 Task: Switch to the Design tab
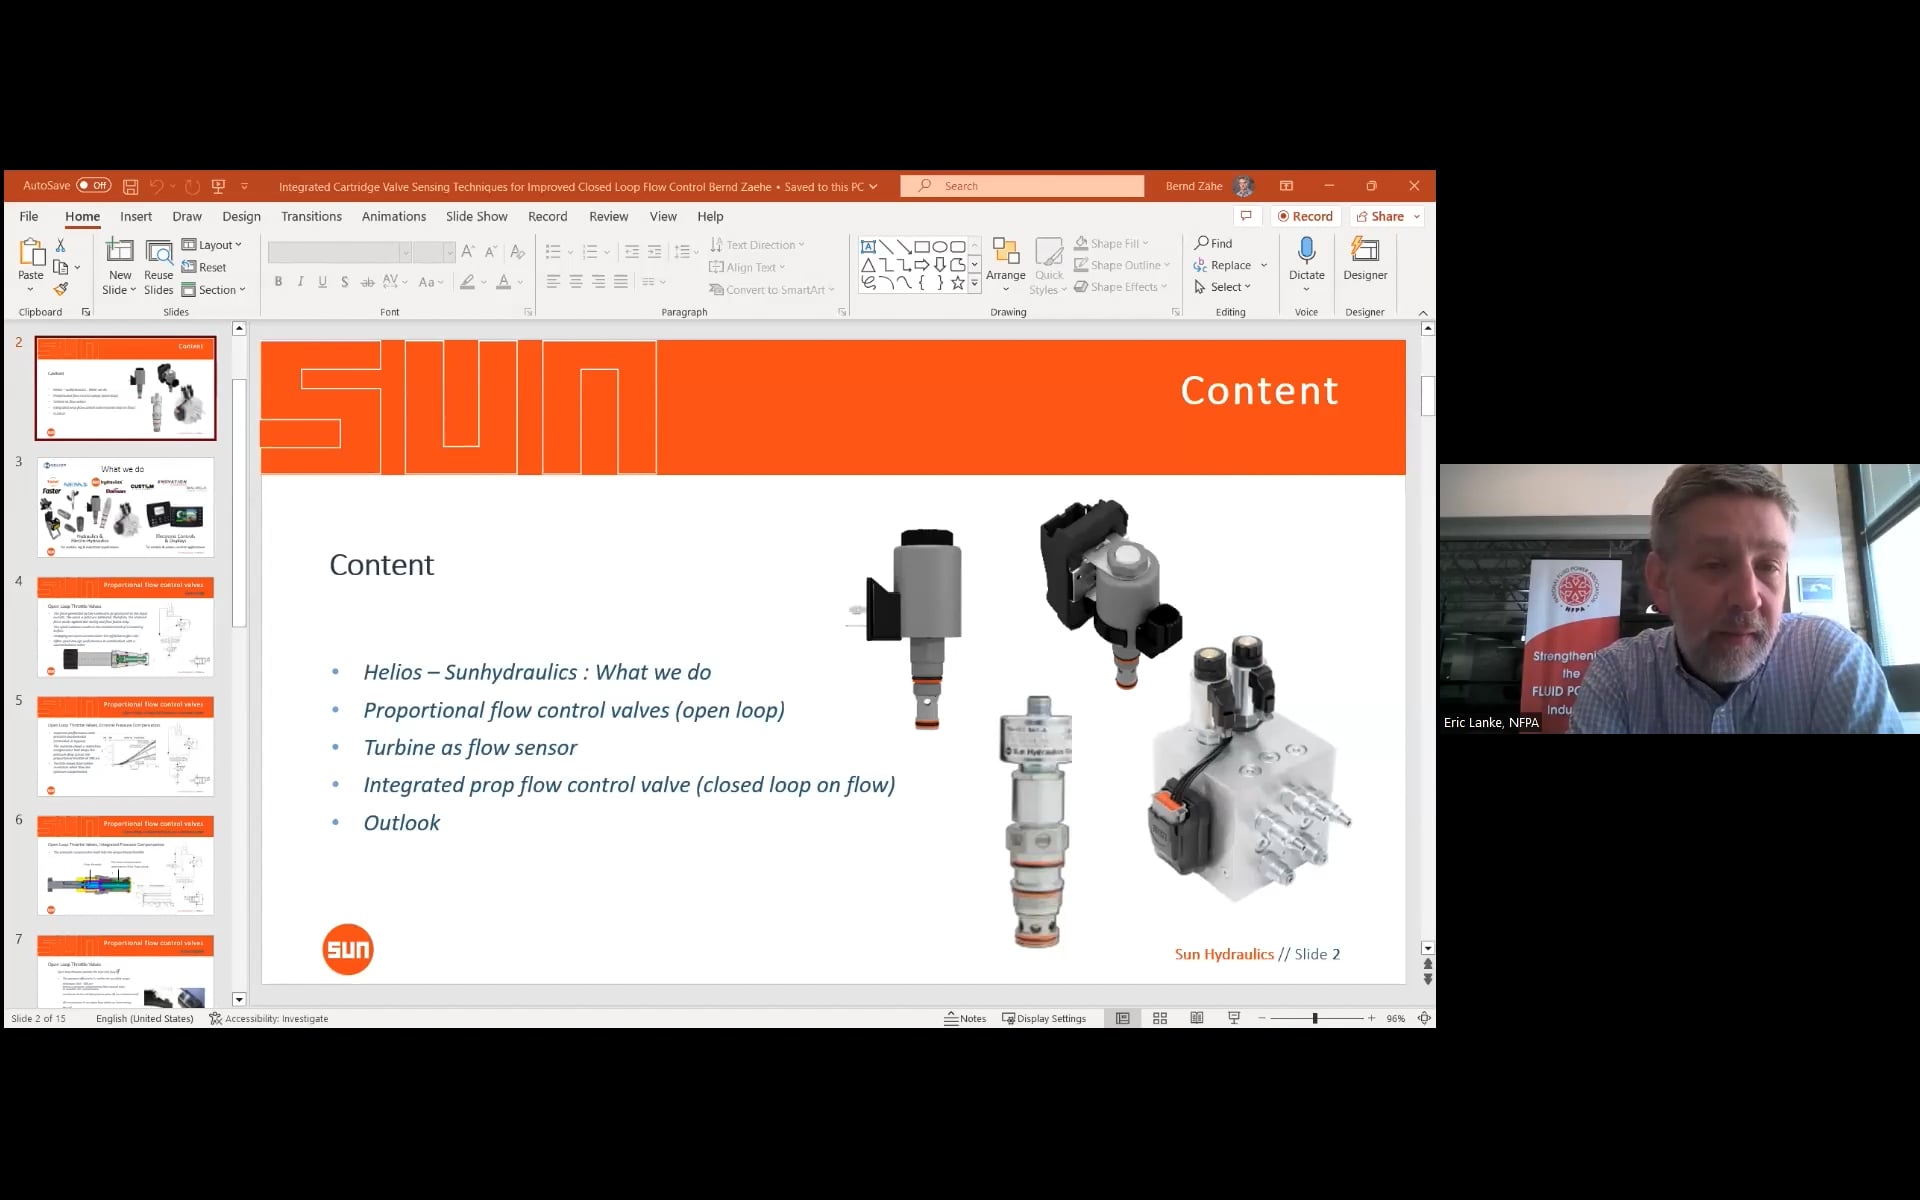(x=241, y=216)
